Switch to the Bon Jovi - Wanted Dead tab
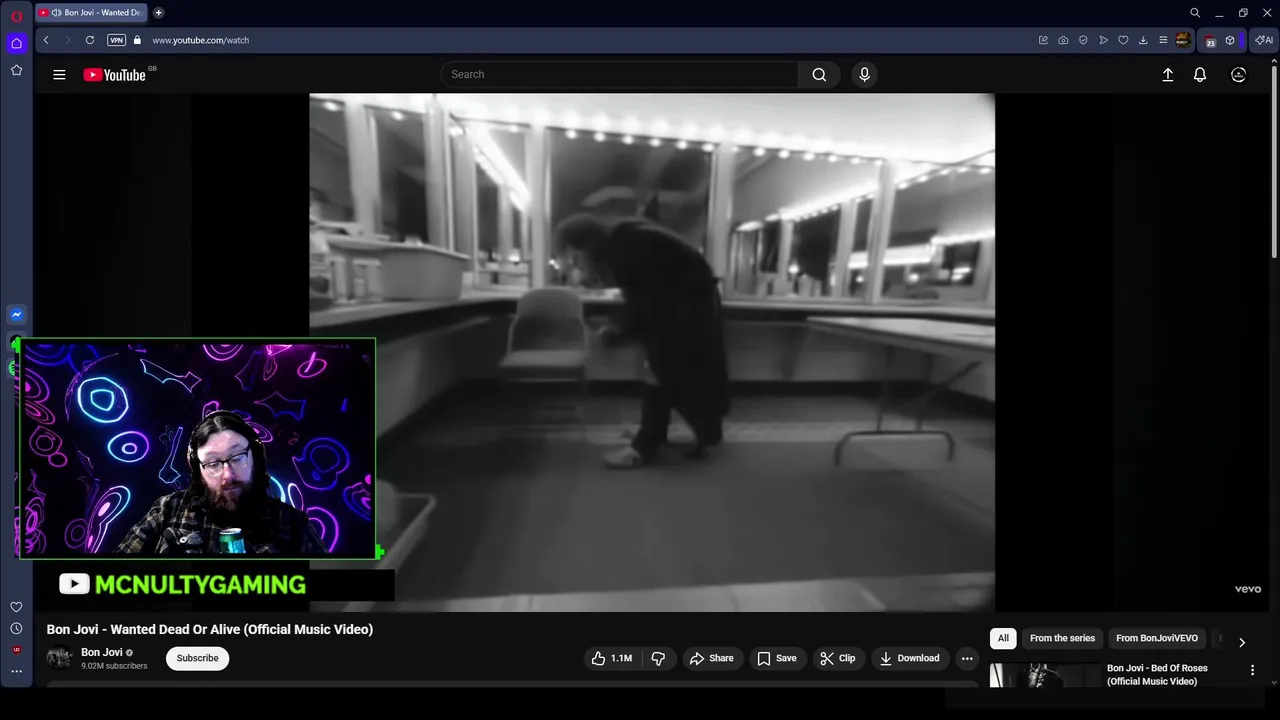1280x720 pixels. pyautogui.click(x=90, y=13)
